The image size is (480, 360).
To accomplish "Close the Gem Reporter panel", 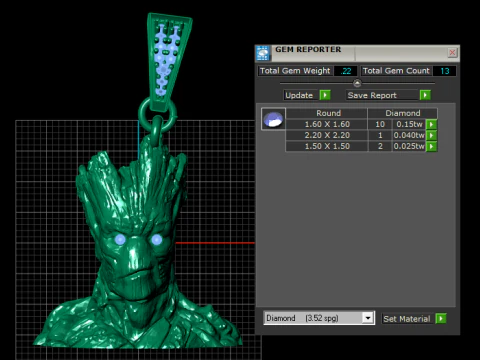I will click(x=452, y=53).
